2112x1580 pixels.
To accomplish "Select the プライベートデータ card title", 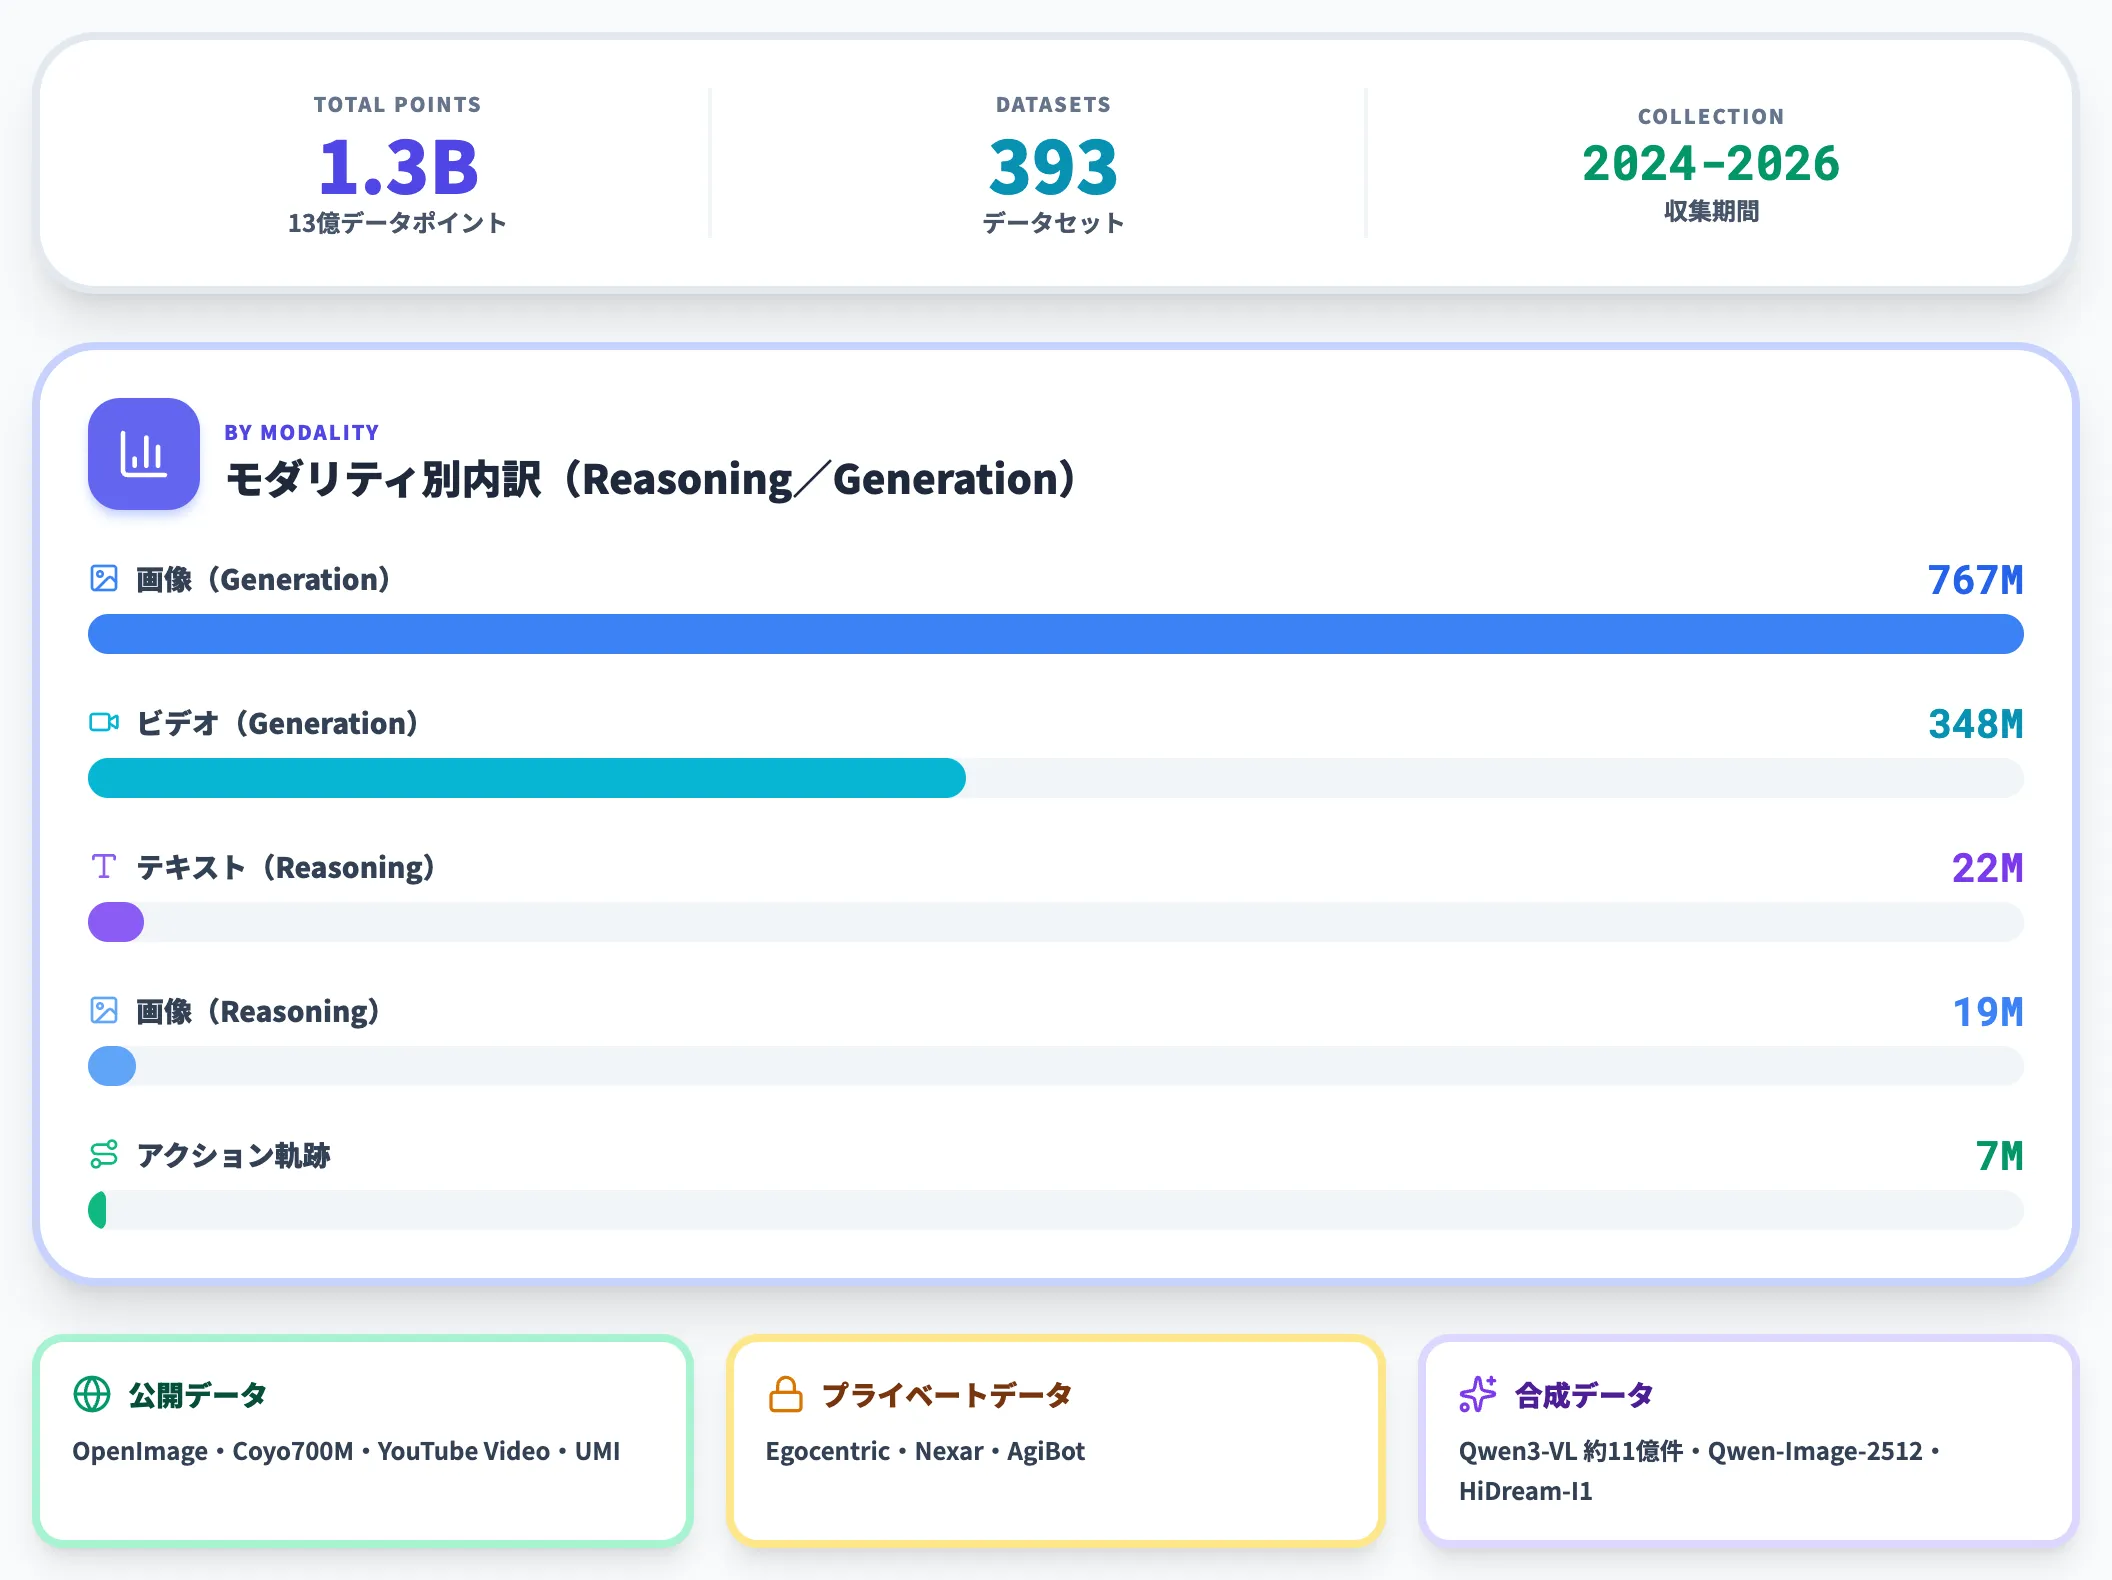I will [947, 1394].
